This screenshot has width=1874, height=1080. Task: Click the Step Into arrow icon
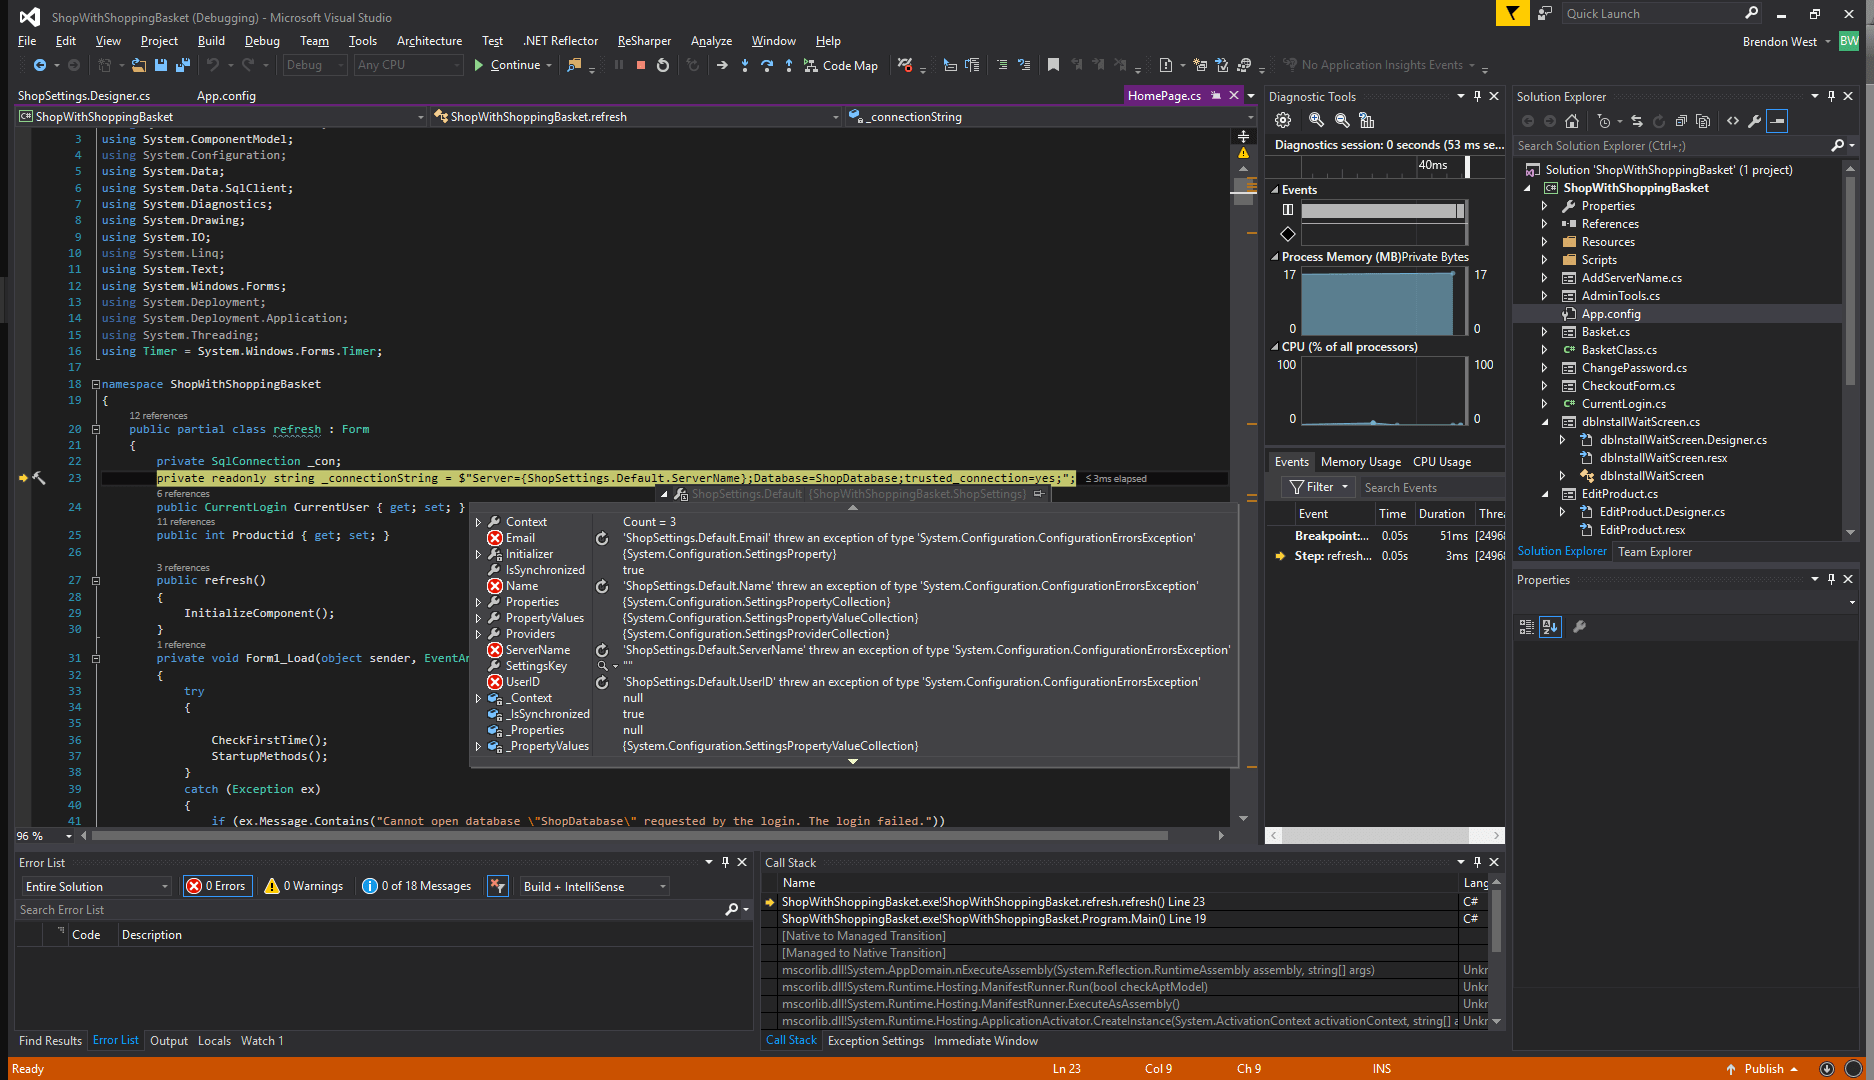(745, 65)
